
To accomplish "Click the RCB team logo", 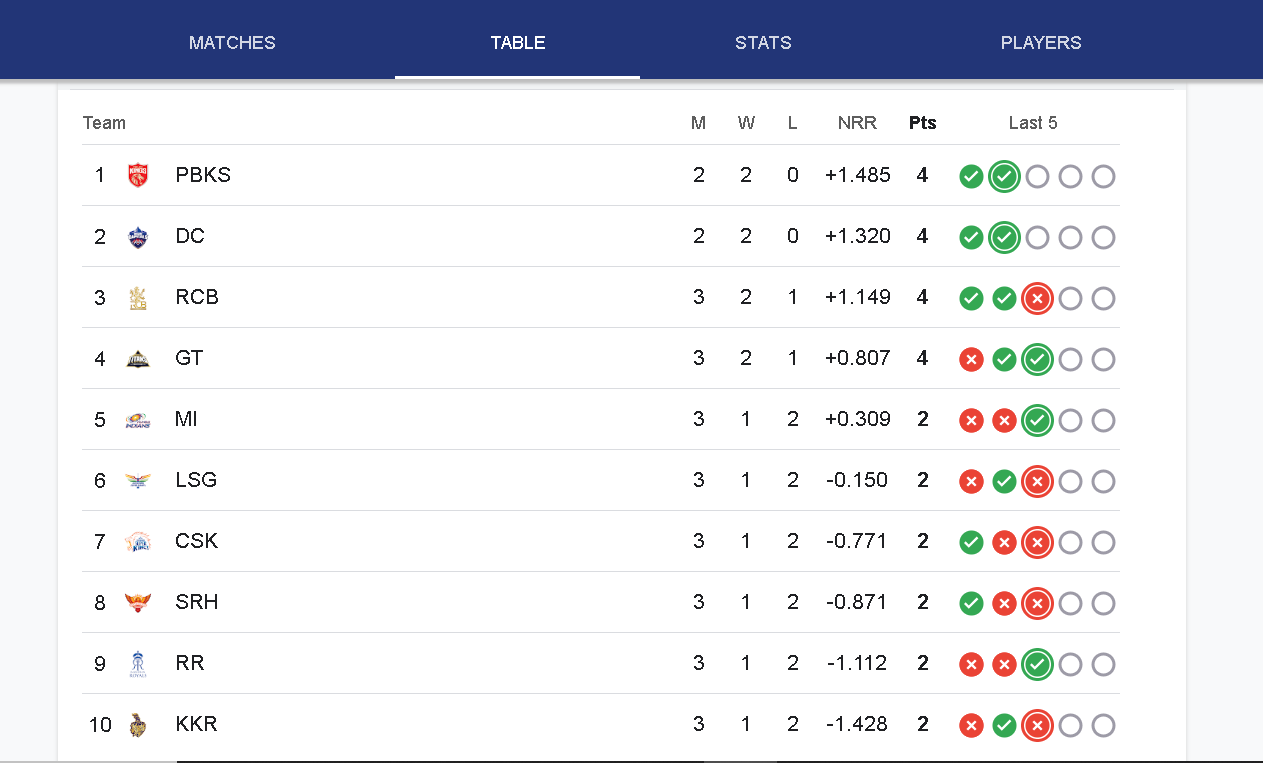I will [138, 298].
